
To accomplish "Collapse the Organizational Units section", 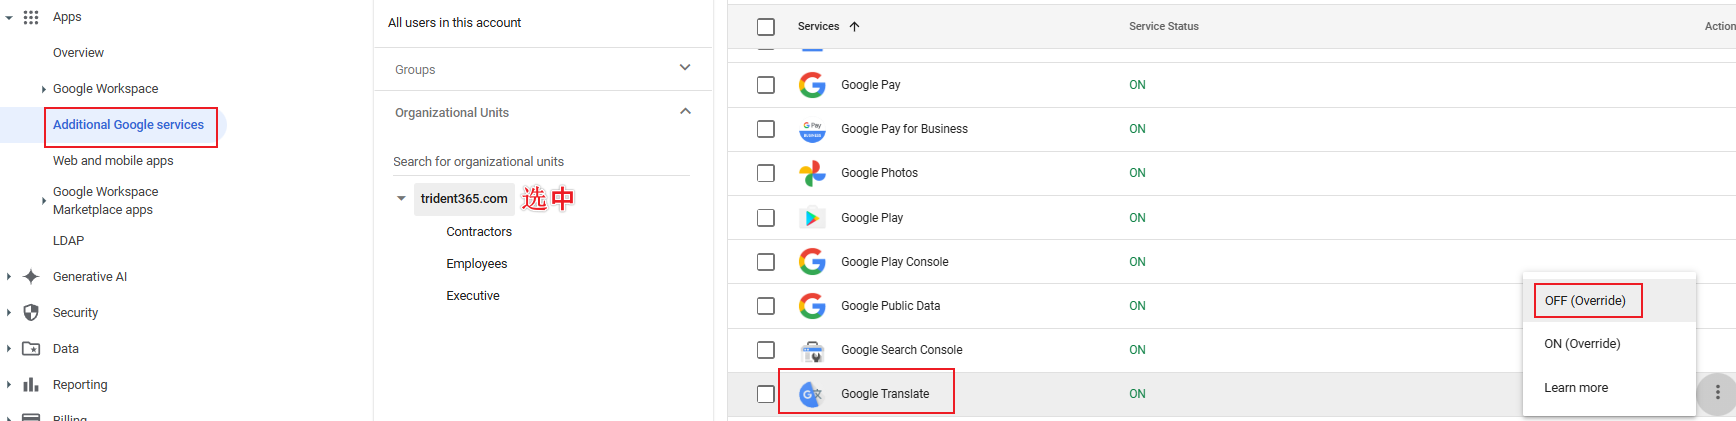I will click(685, 112).
